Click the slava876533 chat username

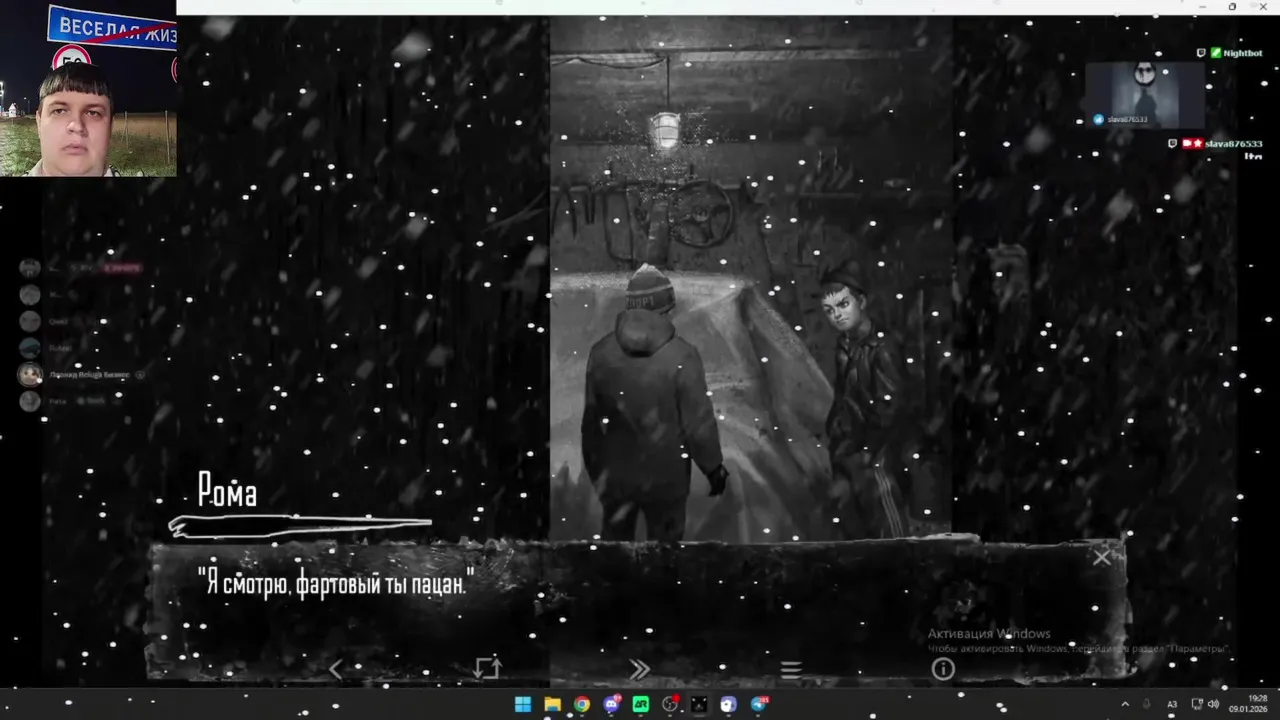coord(1233,144)
